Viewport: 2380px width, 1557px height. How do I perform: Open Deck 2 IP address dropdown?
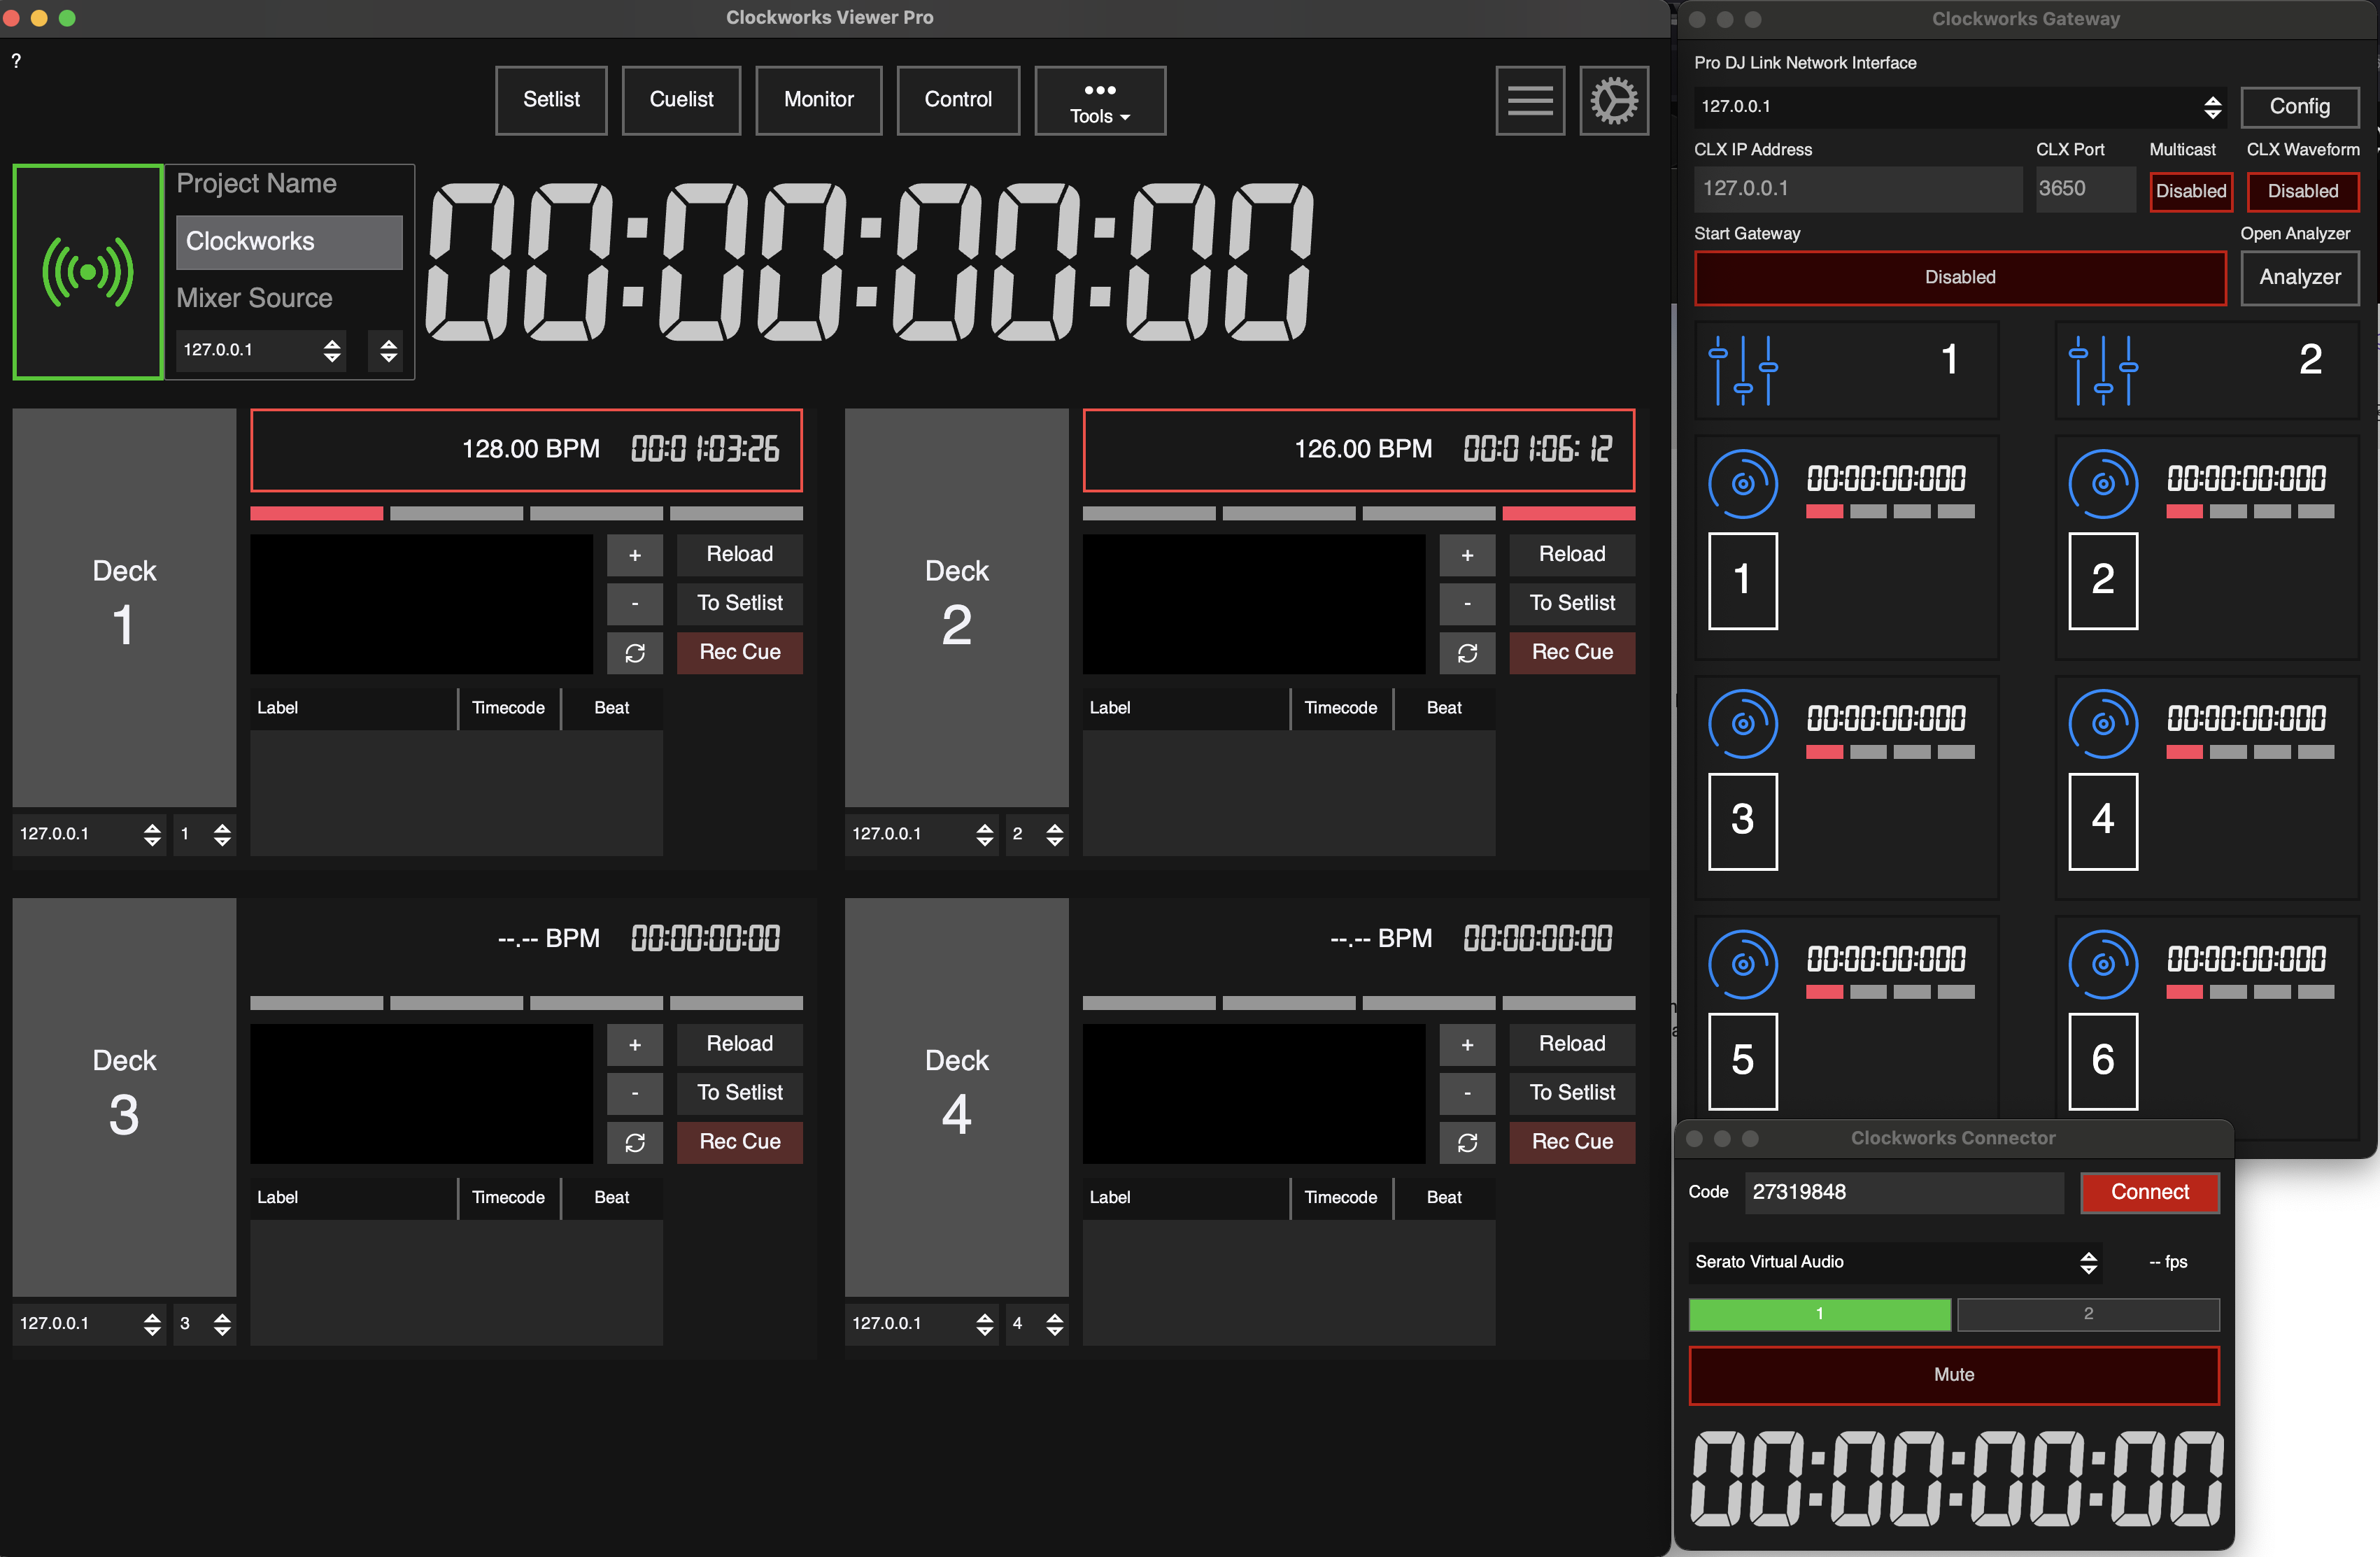pos(921,834)
